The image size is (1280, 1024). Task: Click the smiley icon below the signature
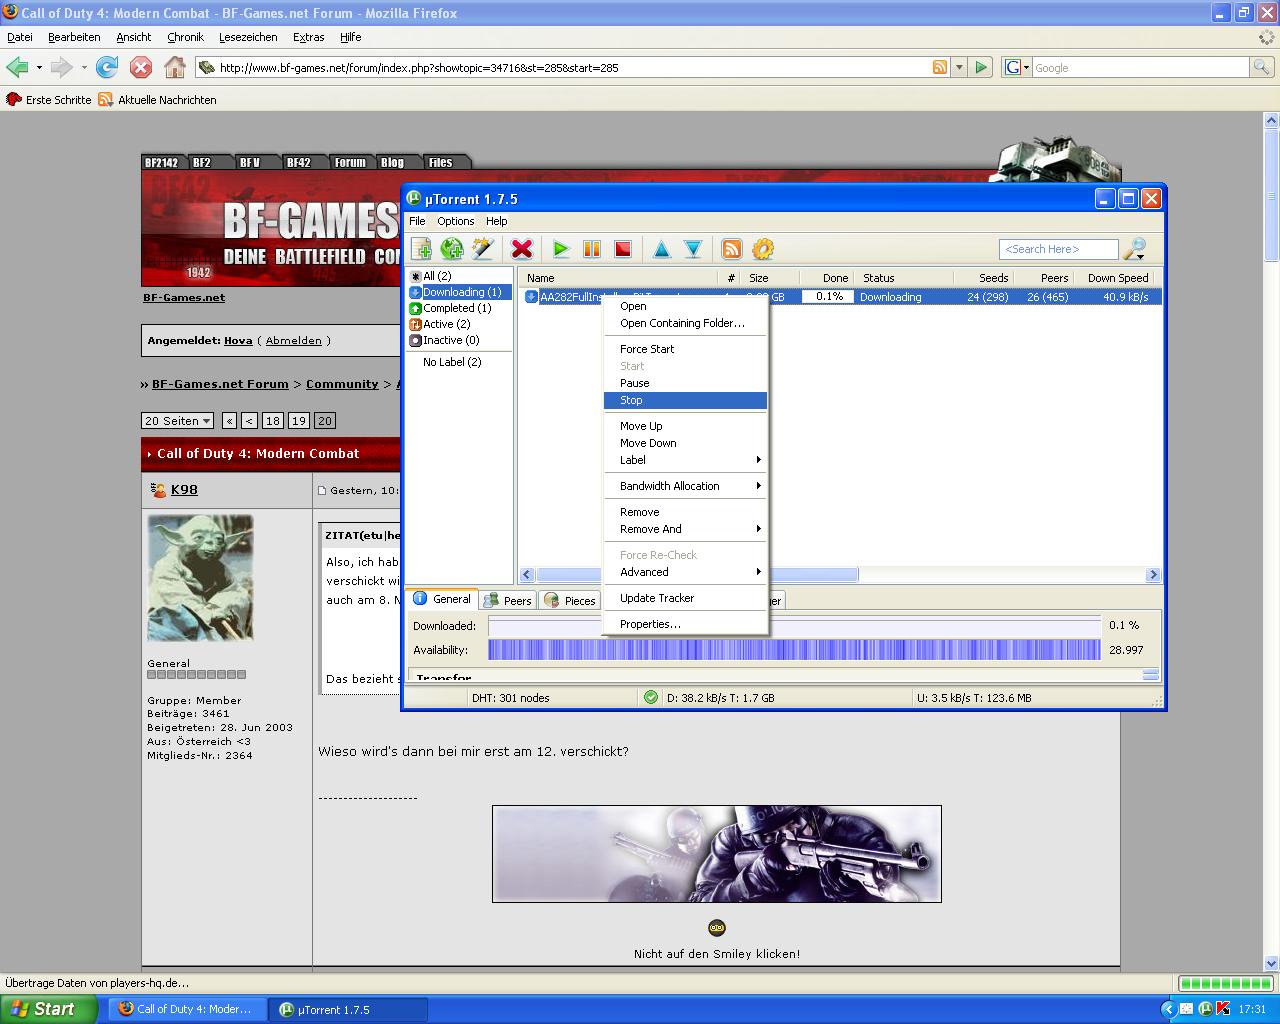tap(716, 928)
